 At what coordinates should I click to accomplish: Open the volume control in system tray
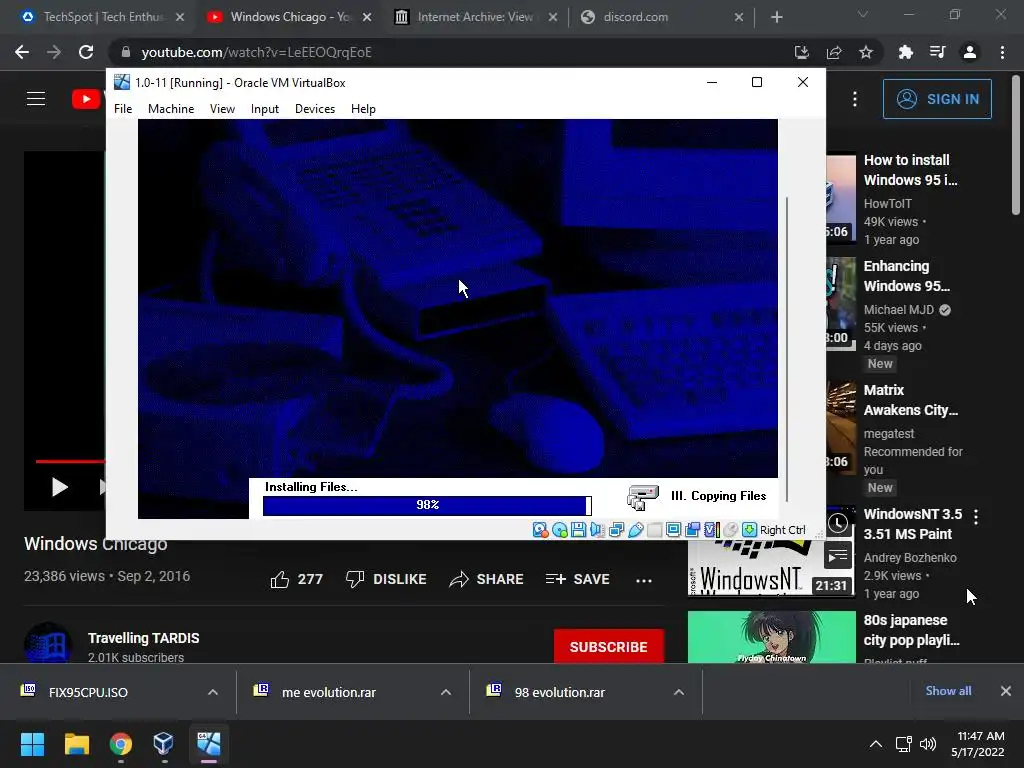tap(927, 744)
